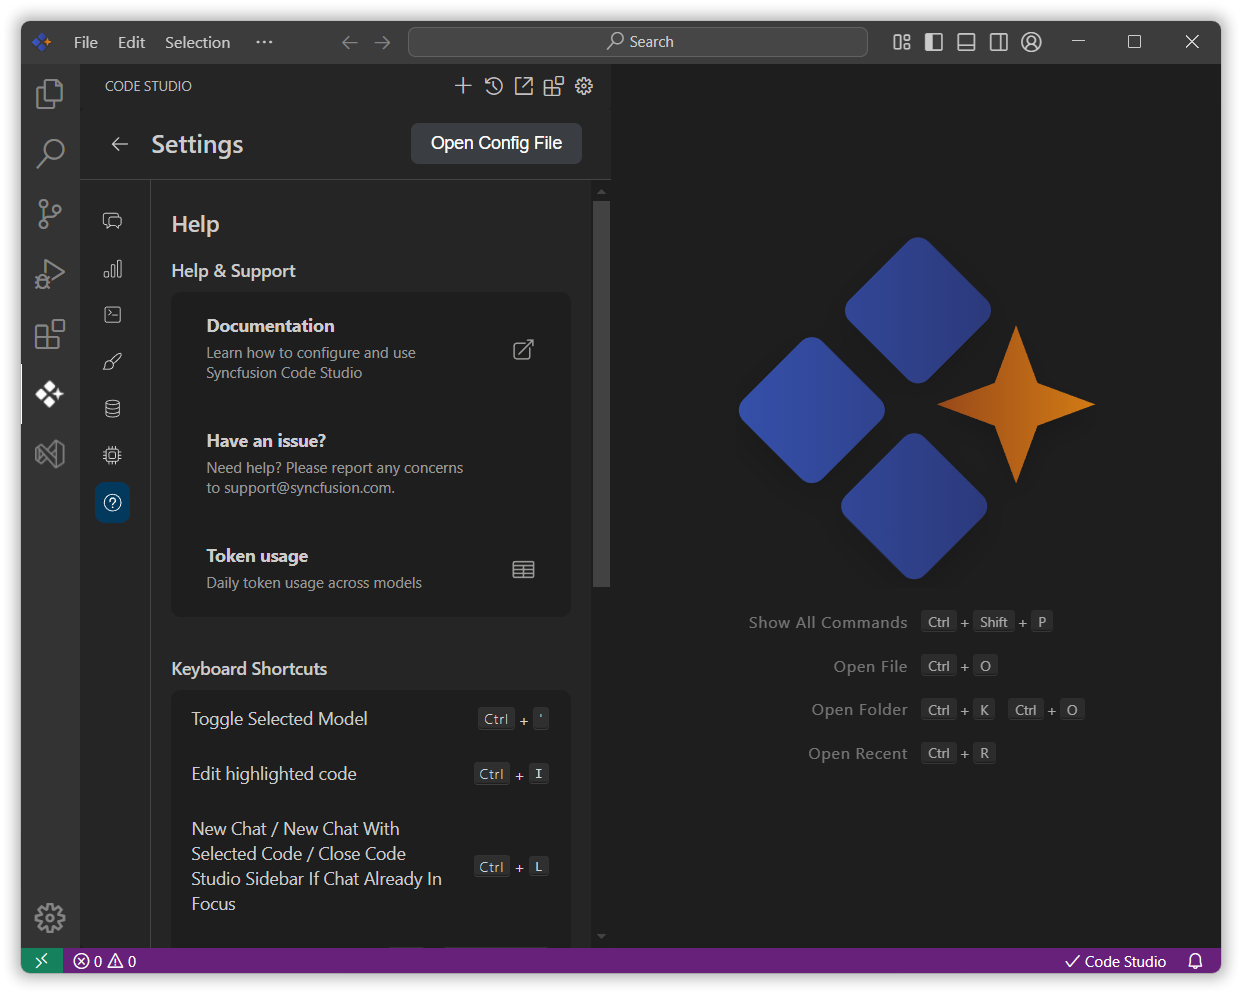This screenshot has height=994, width=1242.
Task: Click the Open Config File button
Action: (x=496, y=143)
